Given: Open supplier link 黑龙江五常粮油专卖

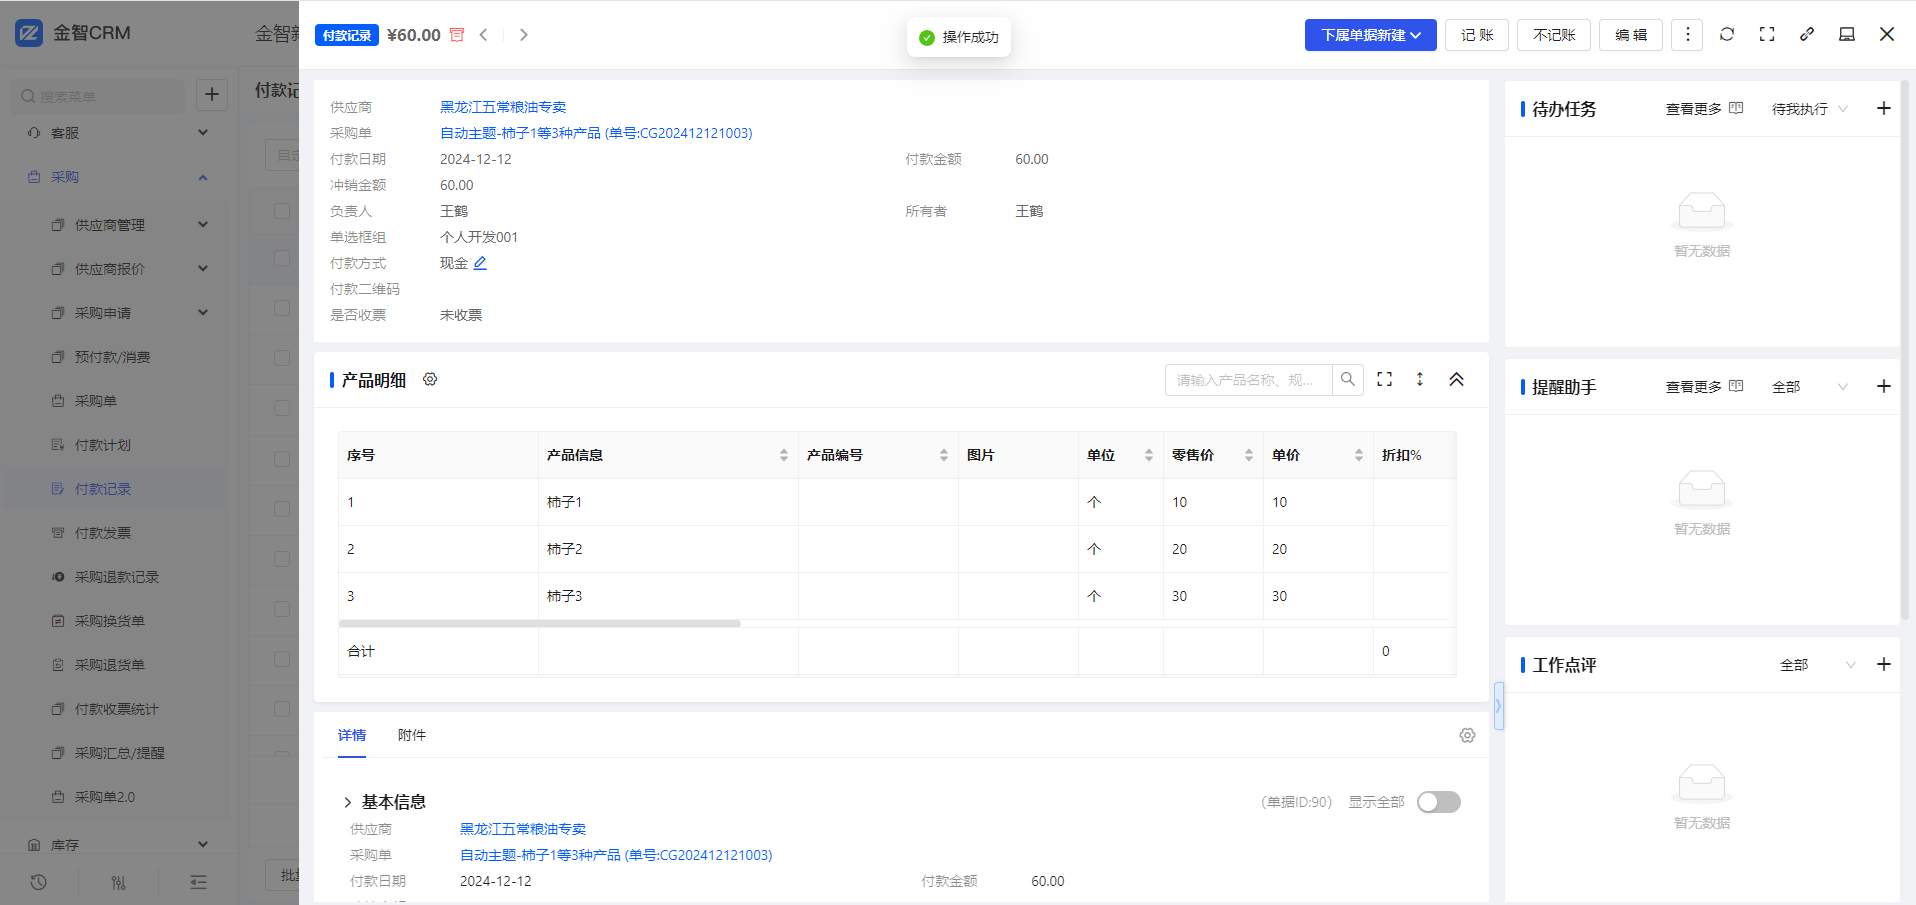Looking at the screenshot, I should click(503, 107).
